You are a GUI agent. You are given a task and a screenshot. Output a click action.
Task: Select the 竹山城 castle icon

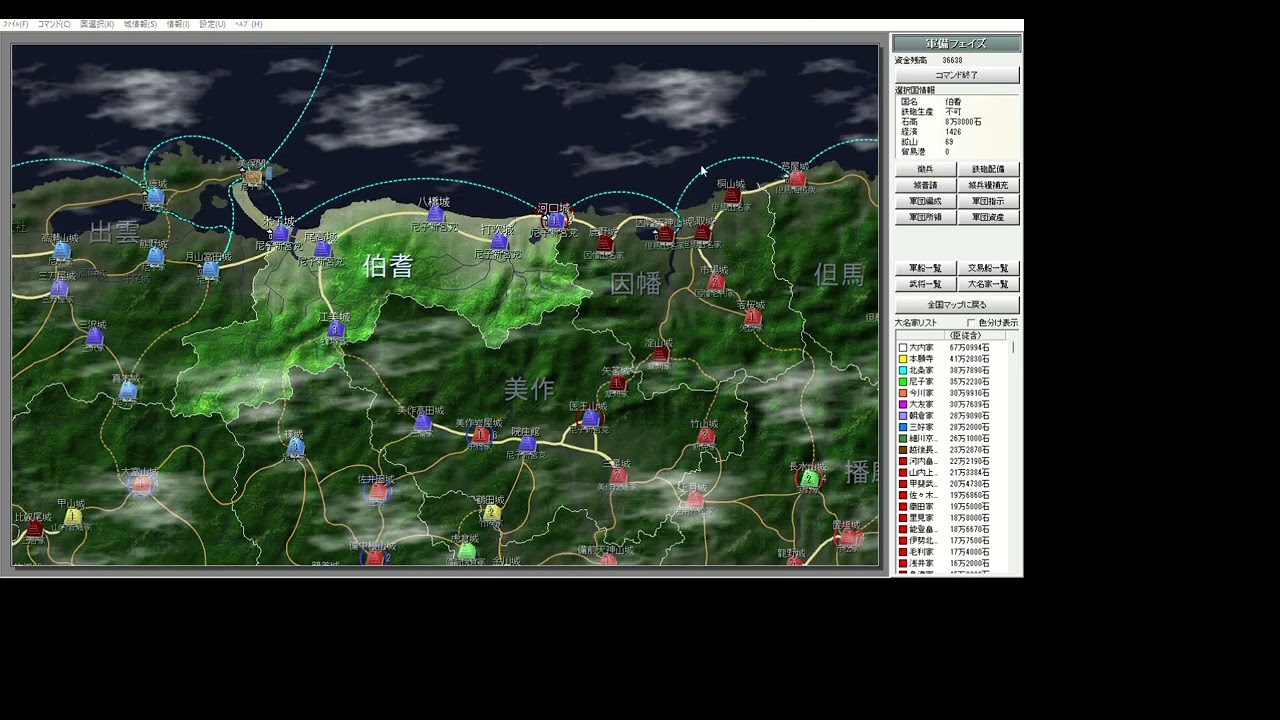[x=706, y=436]
